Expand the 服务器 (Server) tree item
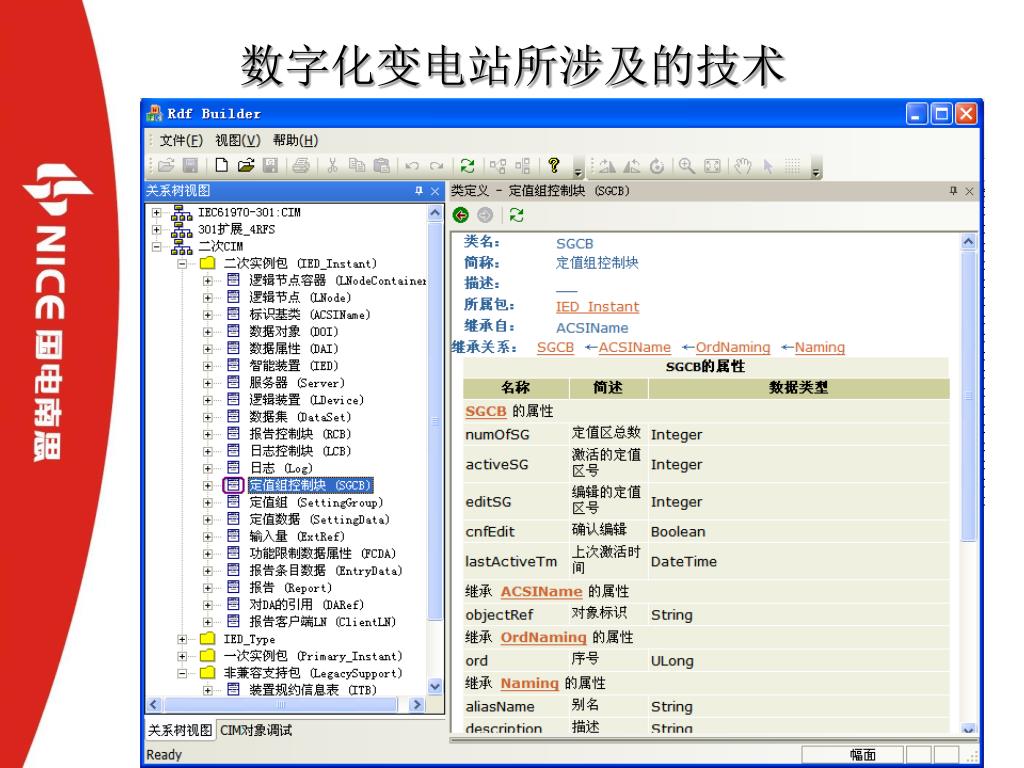The width and height of the screenshot is (1024, 768). click(208, 383)
